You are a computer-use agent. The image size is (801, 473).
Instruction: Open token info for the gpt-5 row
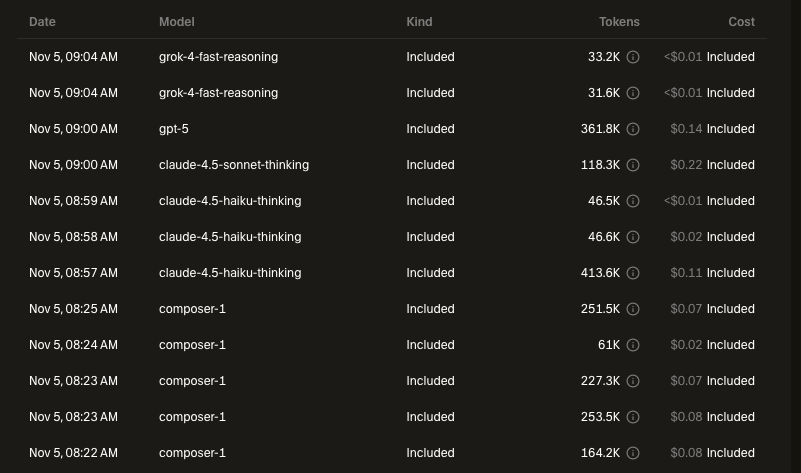click(x=633, y=129)
